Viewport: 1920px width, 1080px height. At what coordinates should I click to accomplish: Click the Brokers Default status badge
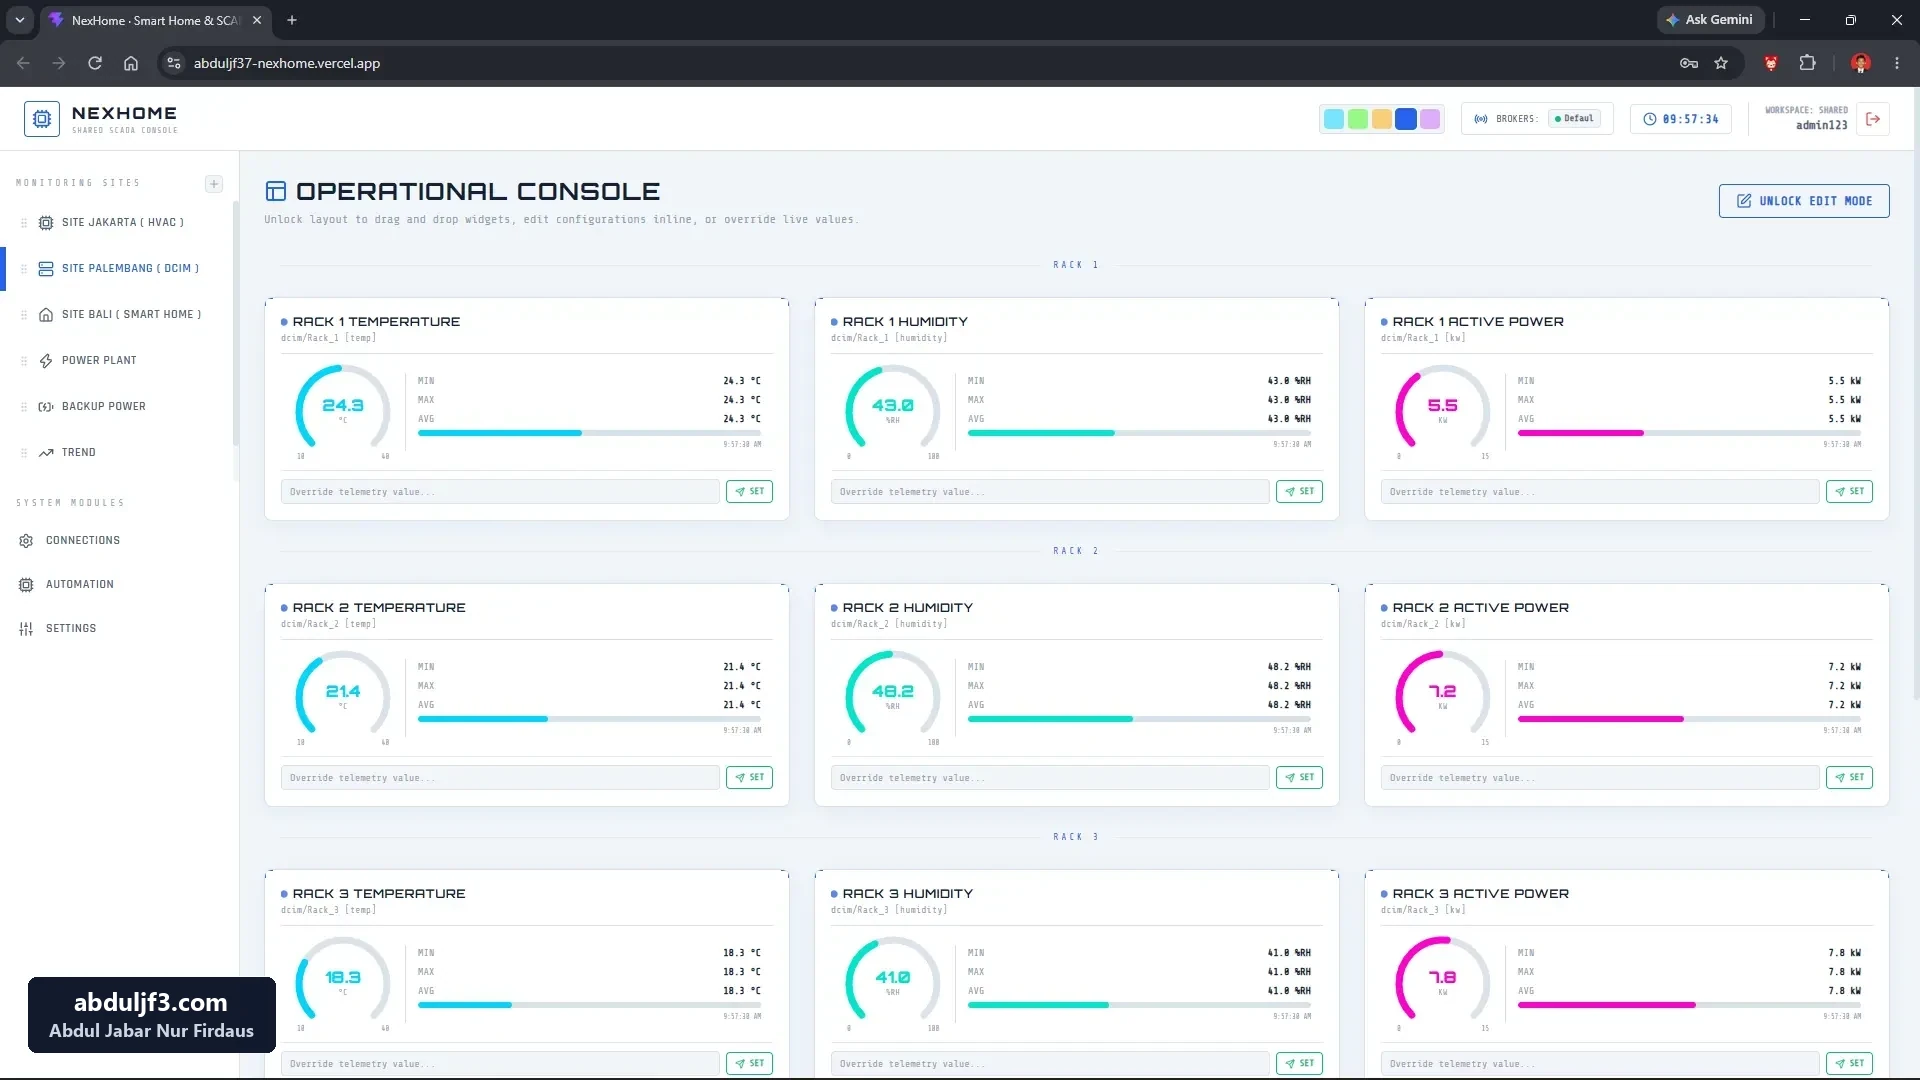point(1575,119)
